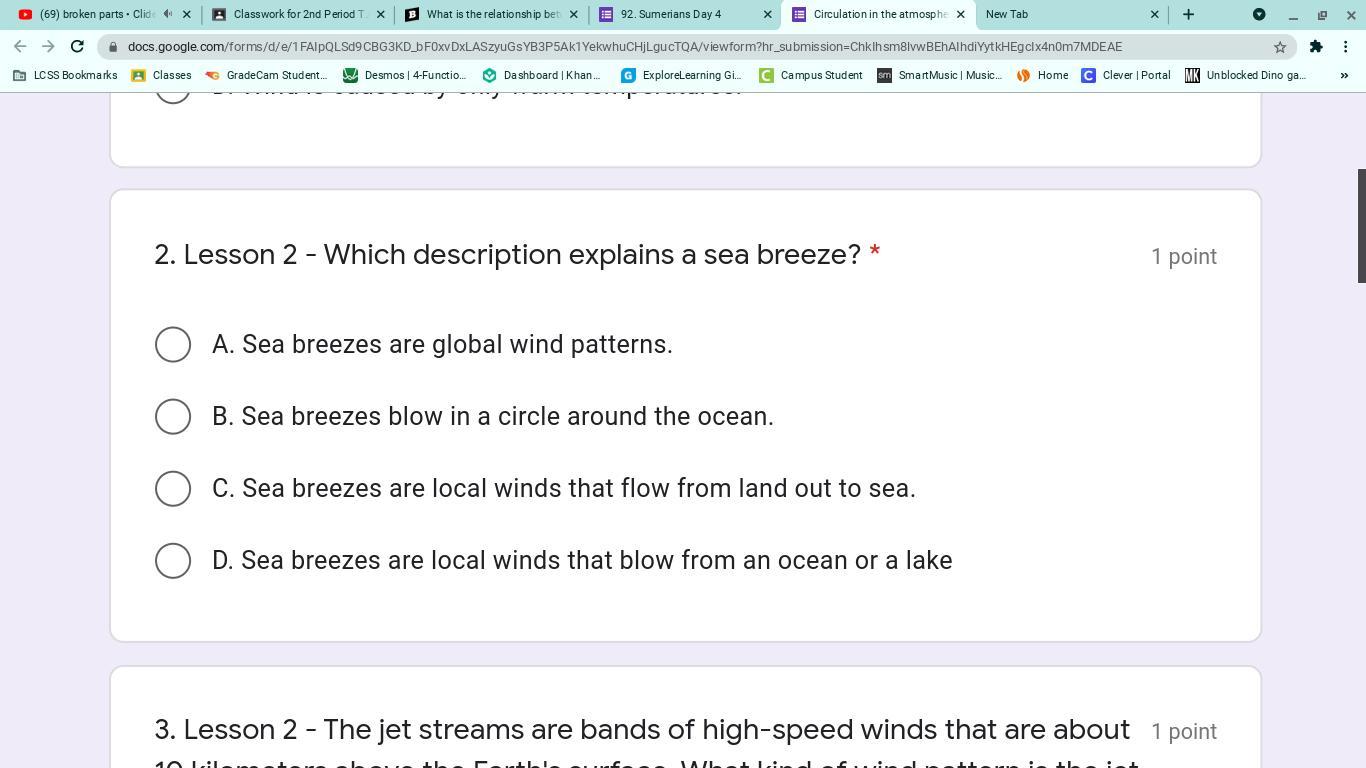The image size is (1366, 768).
Task: Open the 'Classwork for 2nd Period' tab
Action: 291,14
